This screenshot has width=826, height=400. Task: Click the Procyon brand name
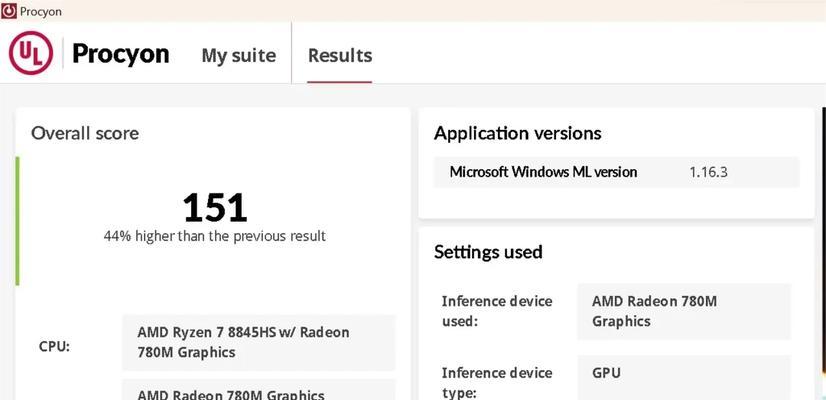pos(121,54)
